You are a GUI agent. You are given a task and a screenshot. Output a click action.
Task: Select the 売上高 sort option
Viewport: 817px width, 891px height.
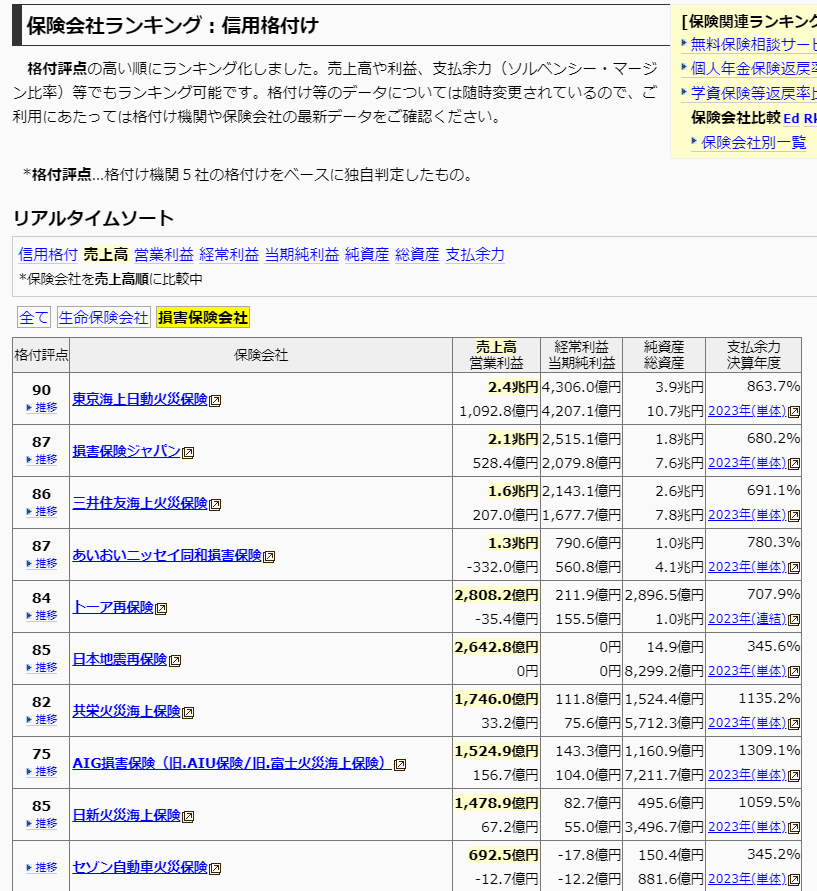106,255
